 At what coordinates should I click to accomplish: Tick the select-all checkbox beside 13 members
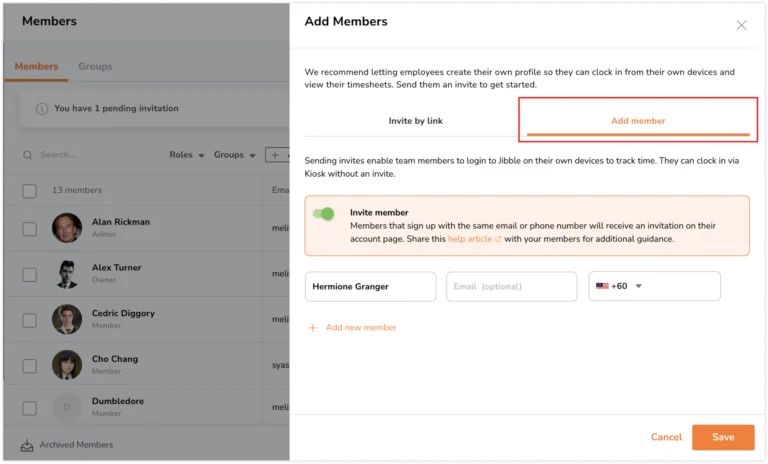coord(29,191)
